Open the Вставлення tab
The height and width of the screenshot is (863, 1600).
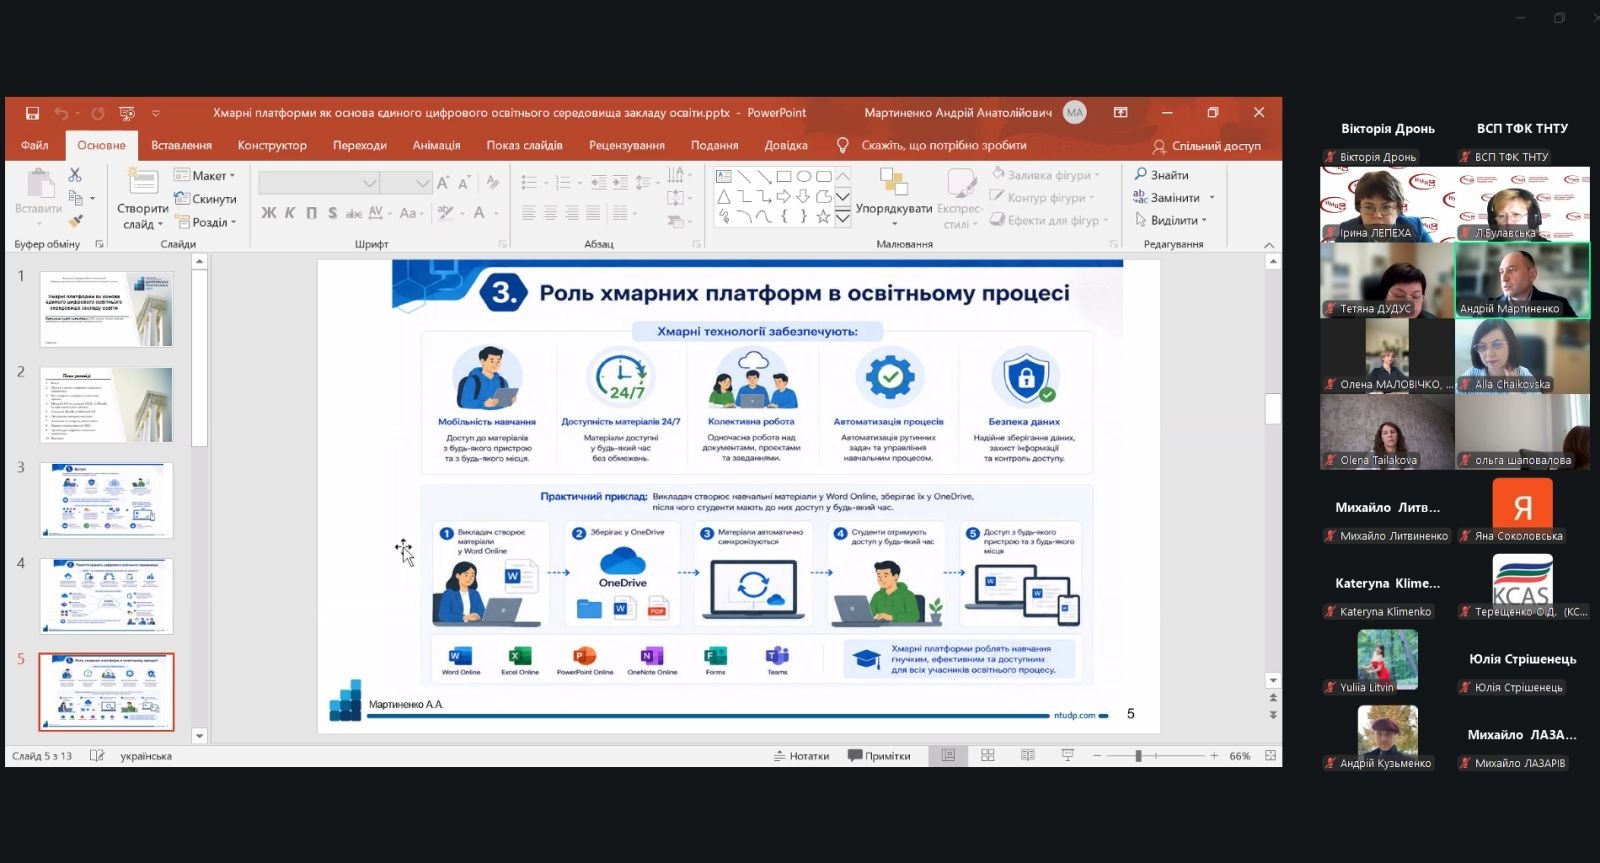pyautogui.click(x=181, y=145)
